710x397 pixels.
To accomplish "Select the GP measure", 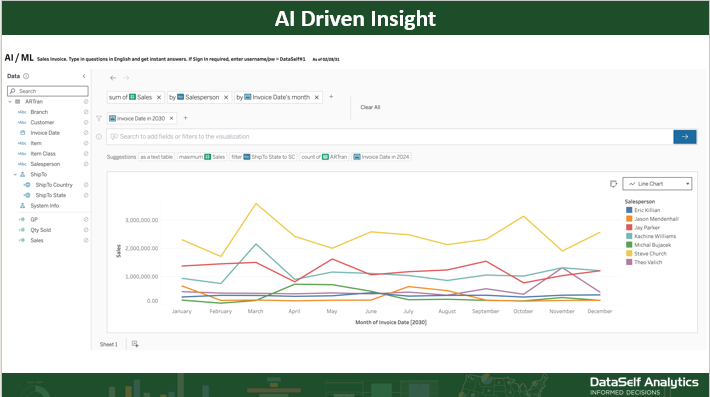I will (x=34, y=220).
